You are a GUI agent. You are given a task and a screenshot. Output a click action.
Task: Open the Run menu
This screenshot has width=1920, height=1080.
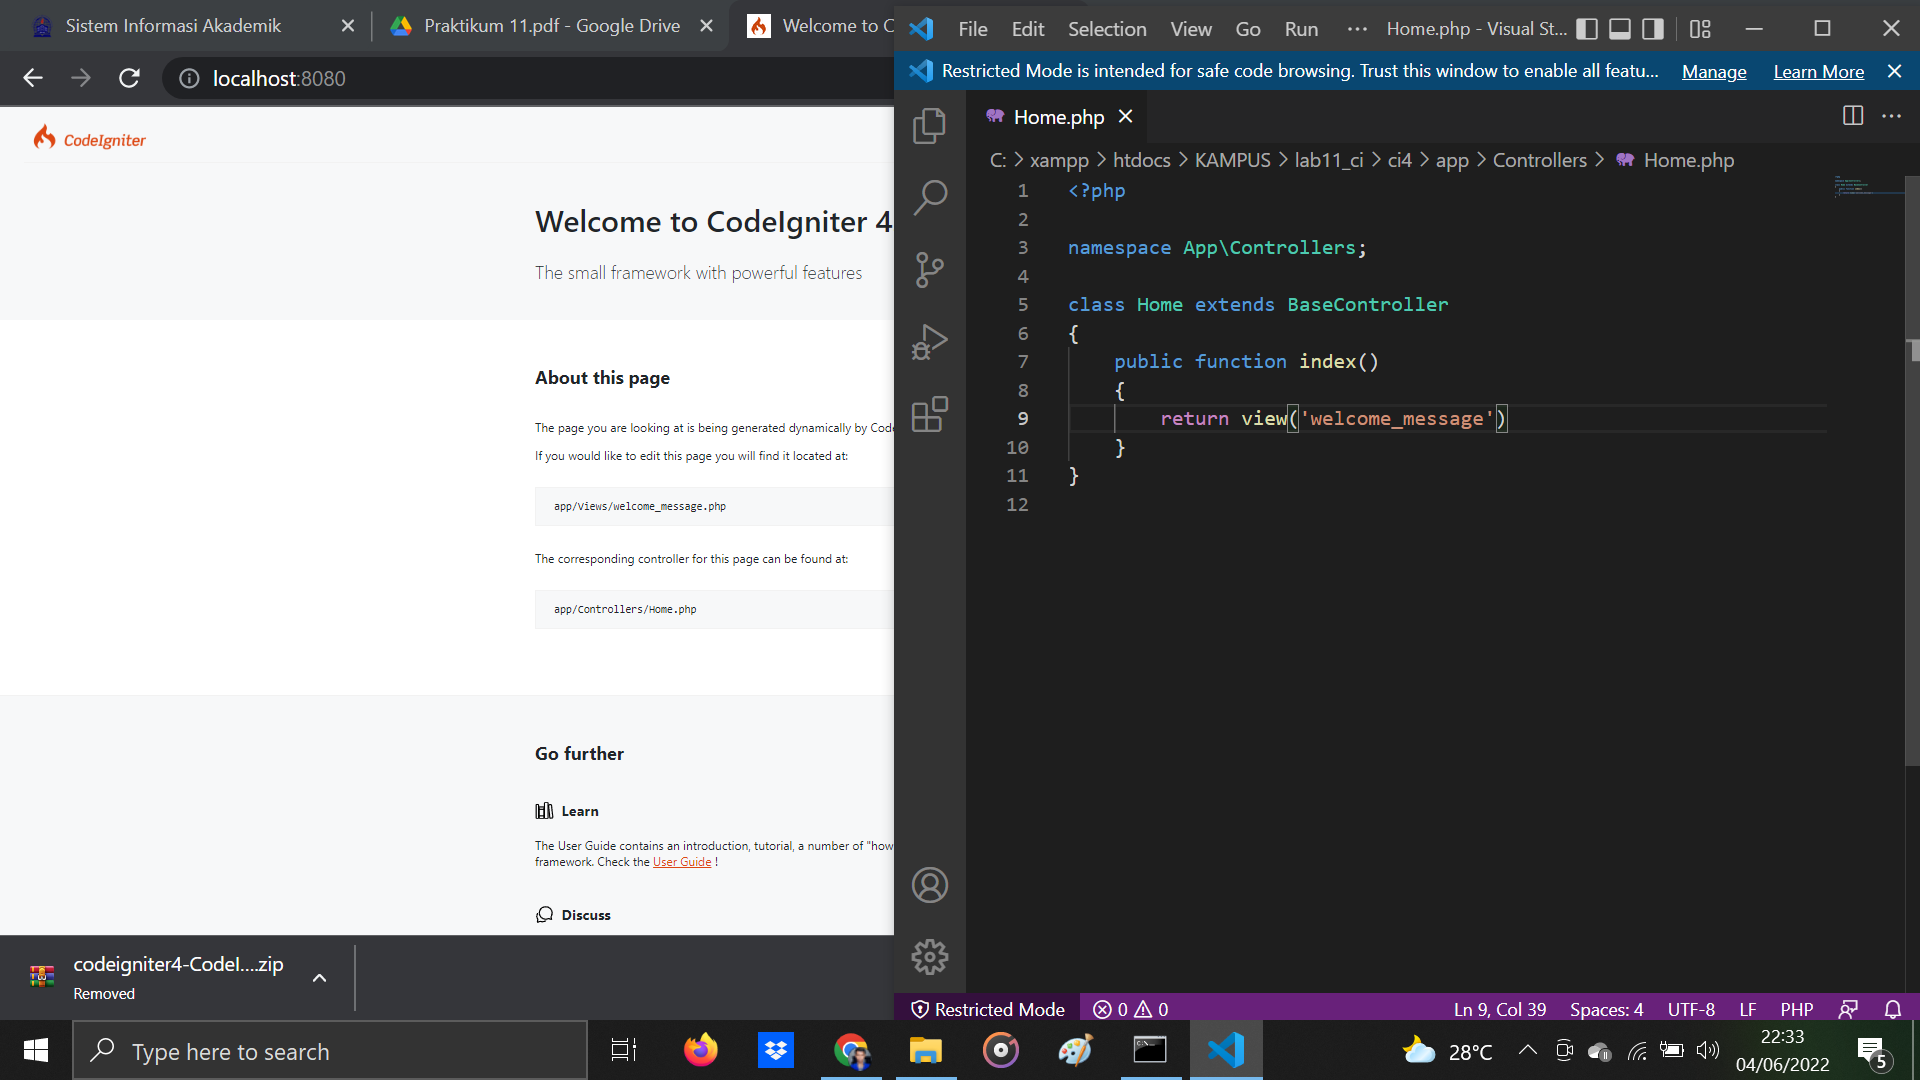1300,29
